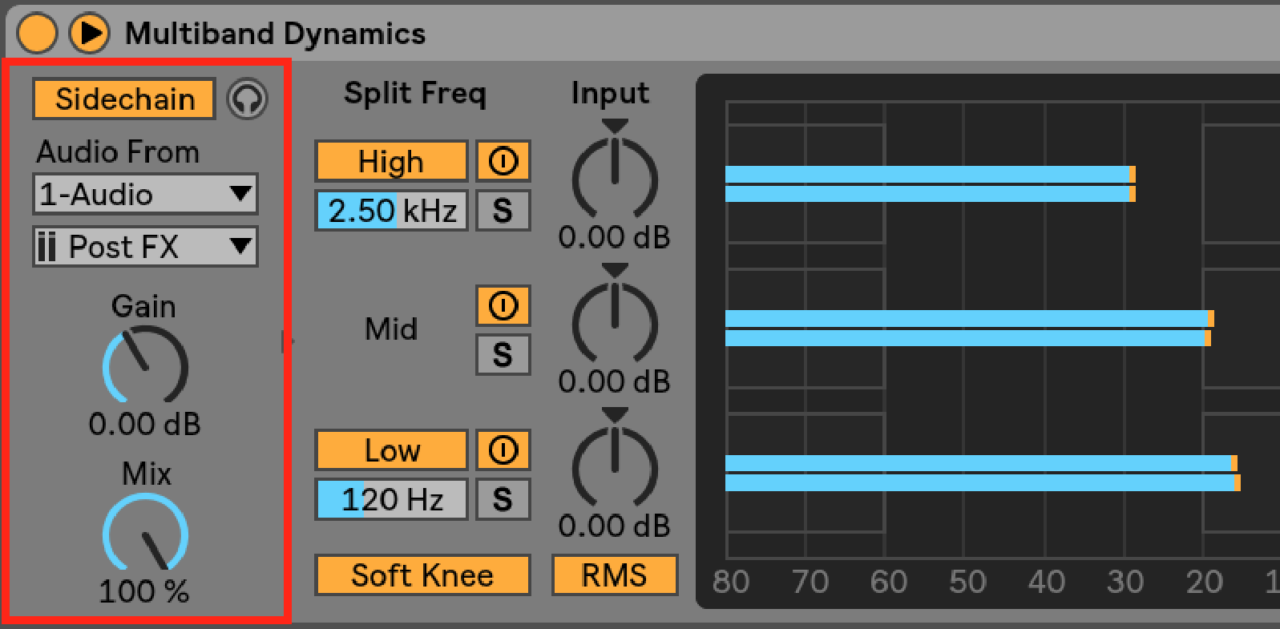
Task: Enable the Sidechain section
Action: [x=123, y=99]
